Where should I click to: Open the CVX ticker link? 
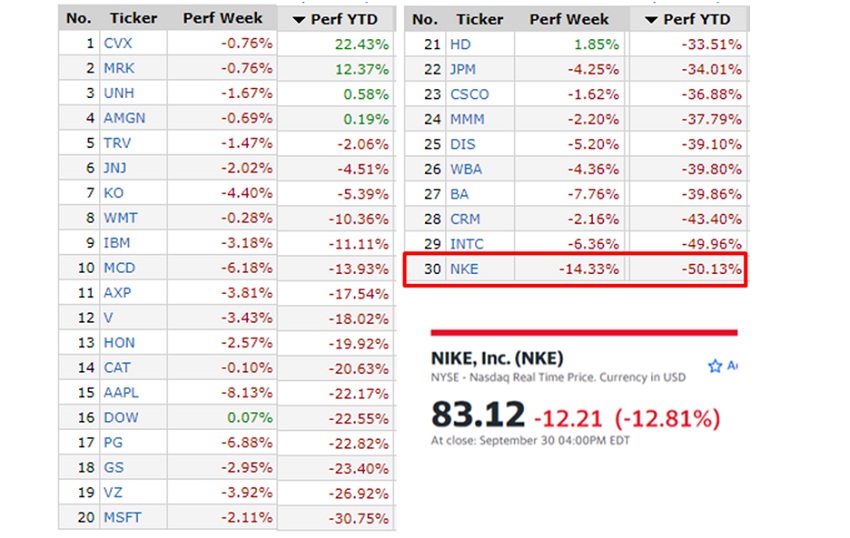(118, 43)
